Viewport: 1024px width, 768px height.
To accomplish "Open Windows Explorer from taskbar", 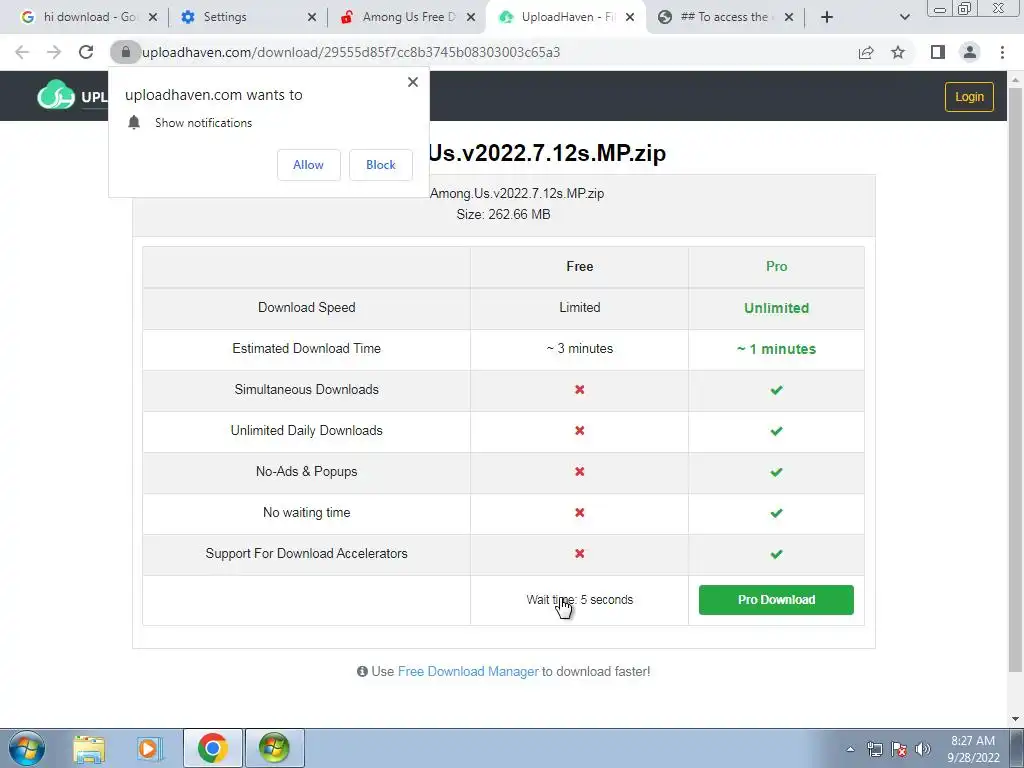I will pyautogui.click(x=89, y=748).
